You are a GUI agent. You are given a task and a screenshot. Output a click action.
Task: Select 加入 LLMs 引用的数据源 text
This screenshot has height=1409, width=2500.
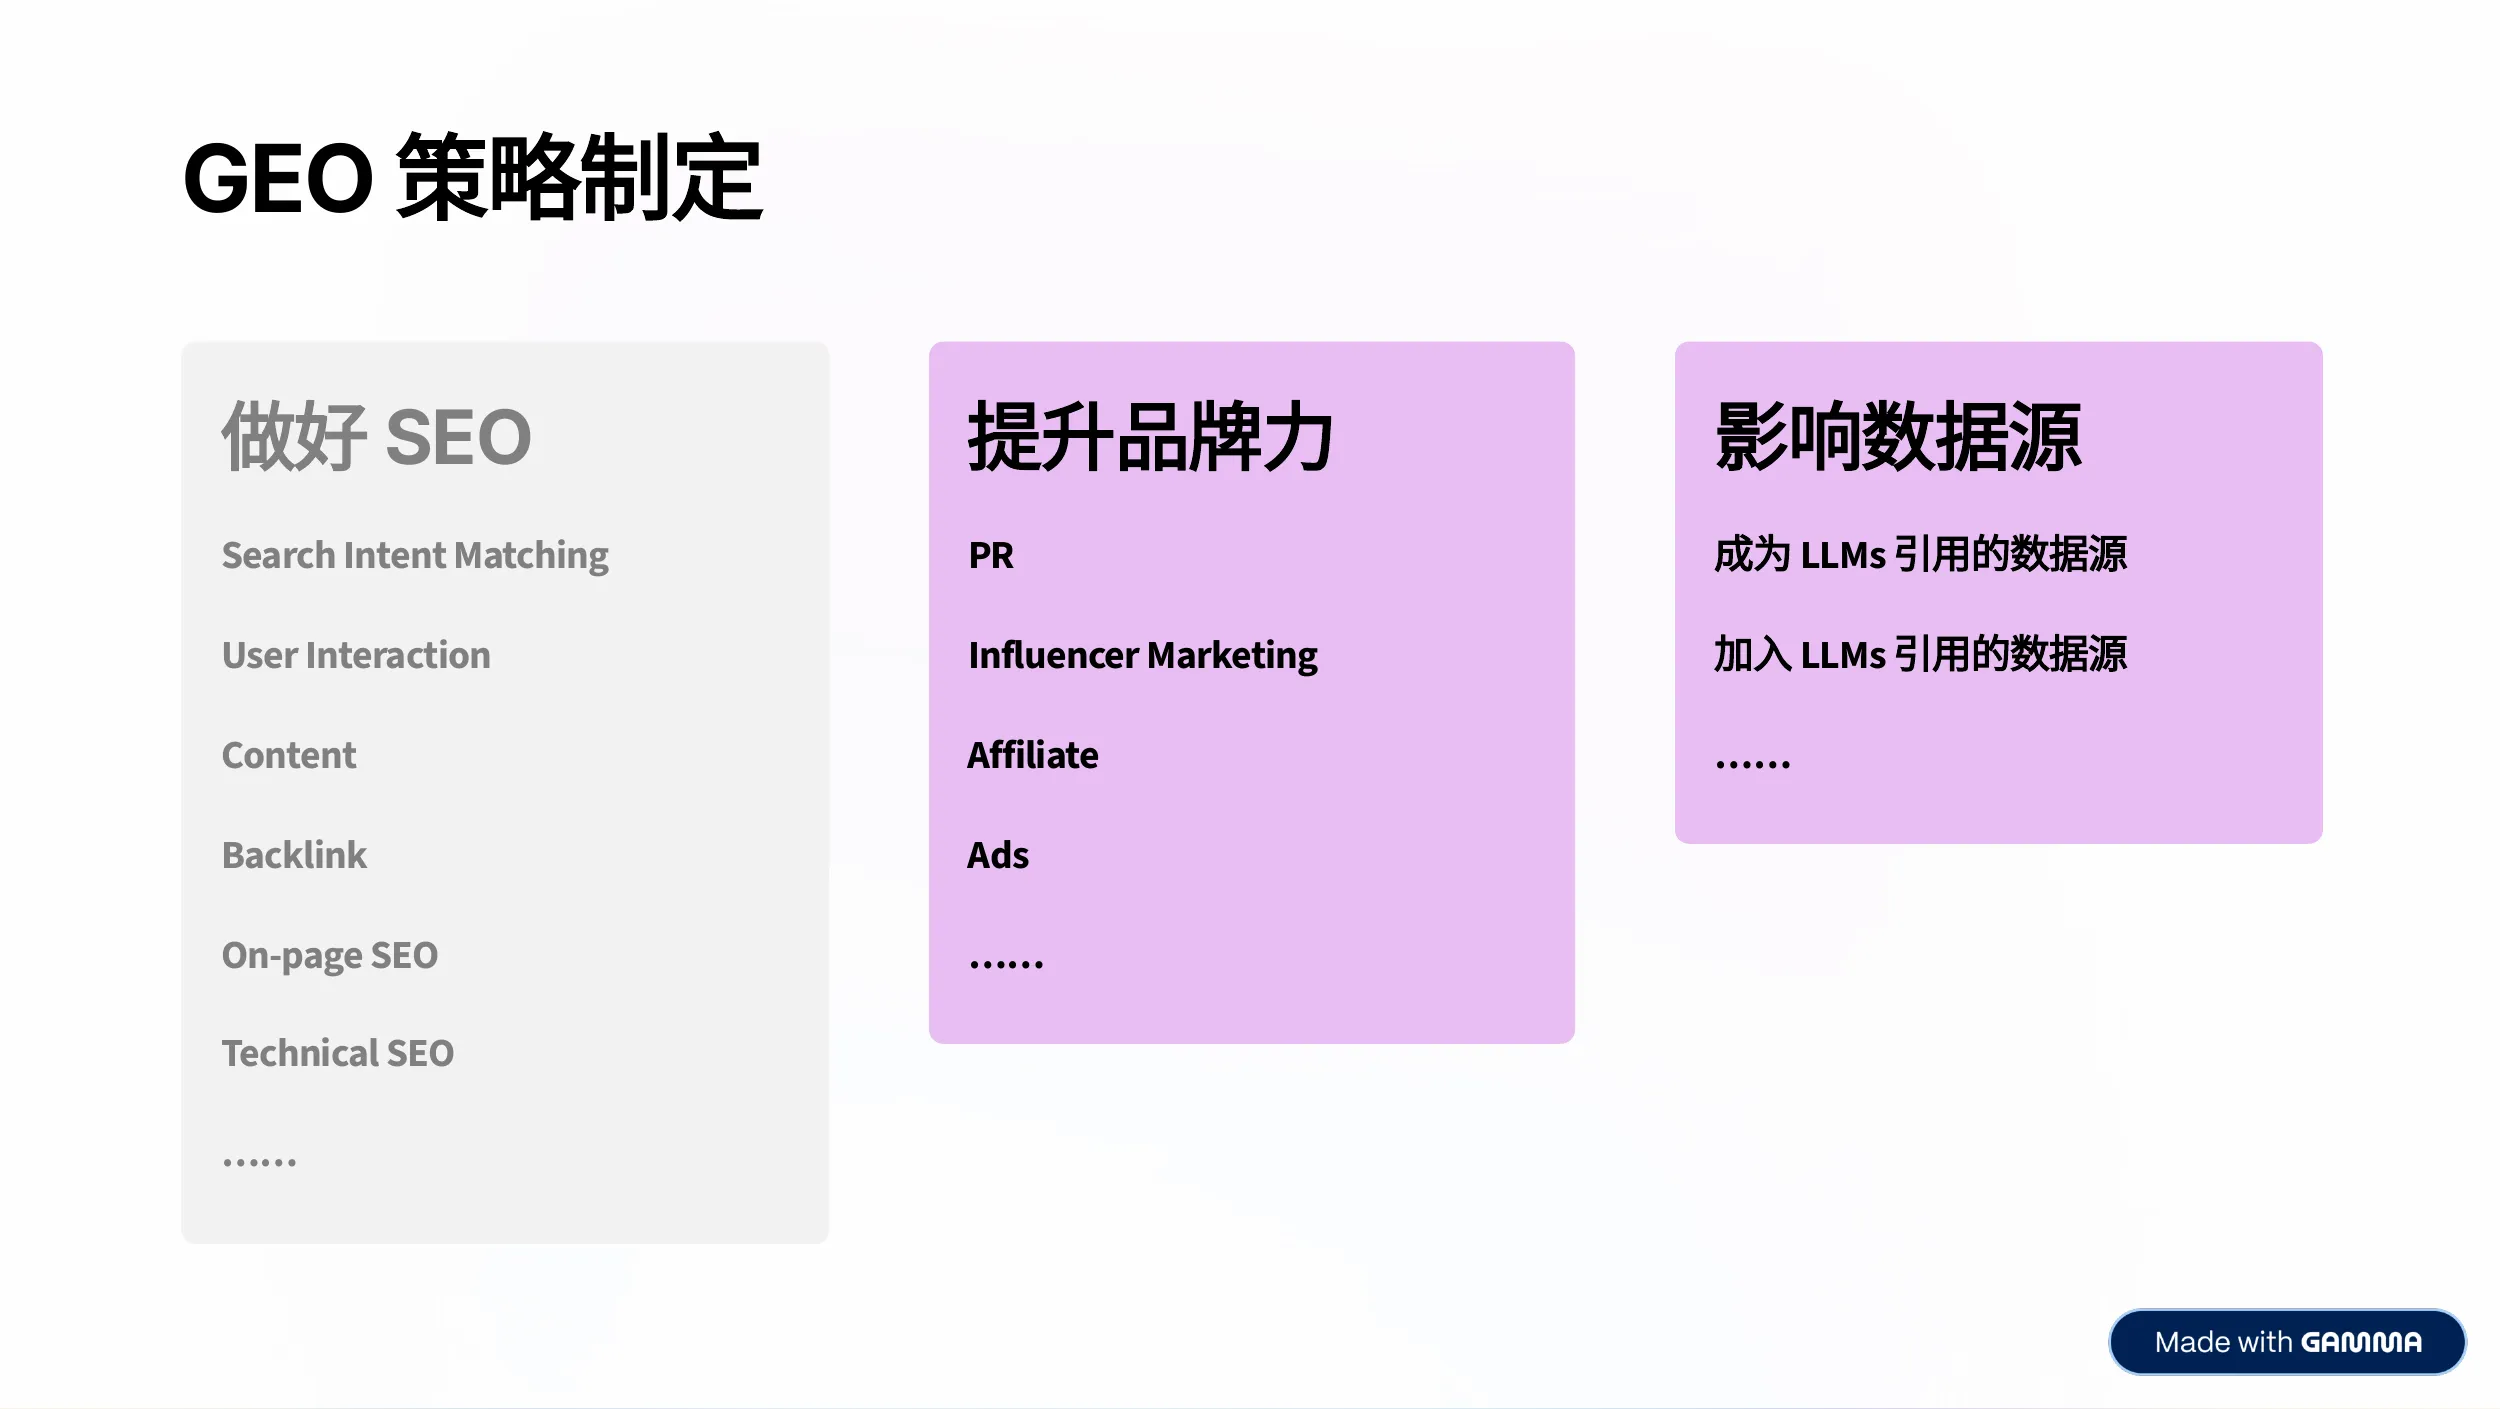point(1921,656)
